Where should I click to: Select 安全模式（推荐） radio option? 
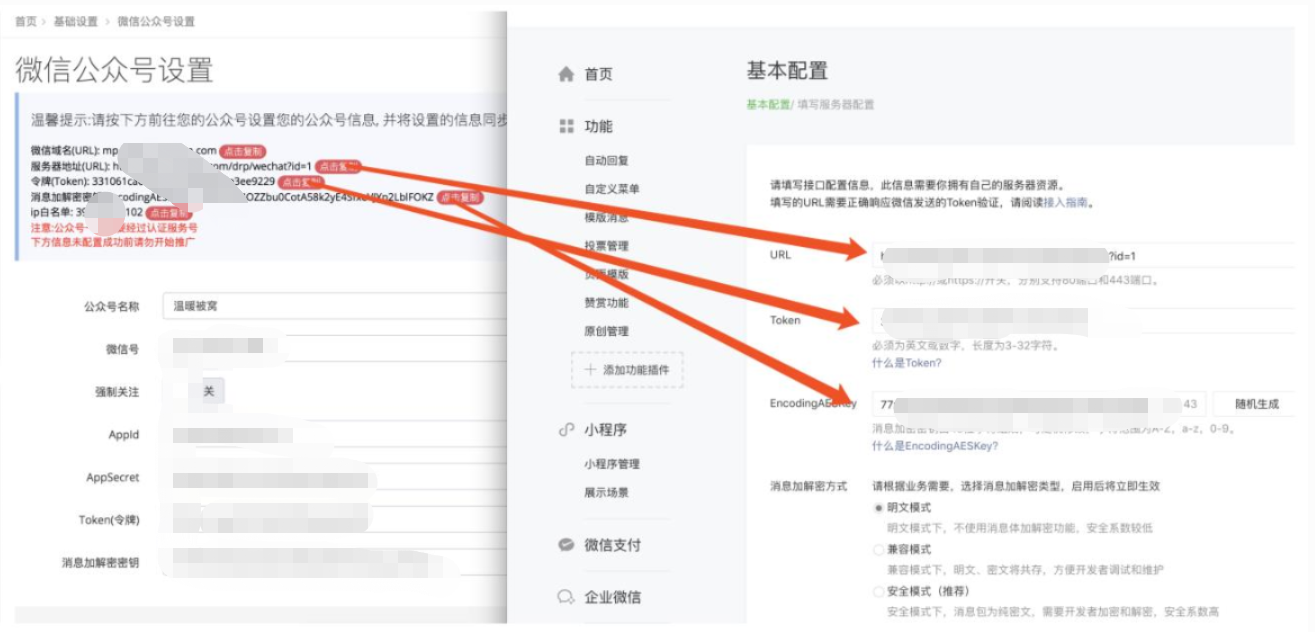point(879,591)
